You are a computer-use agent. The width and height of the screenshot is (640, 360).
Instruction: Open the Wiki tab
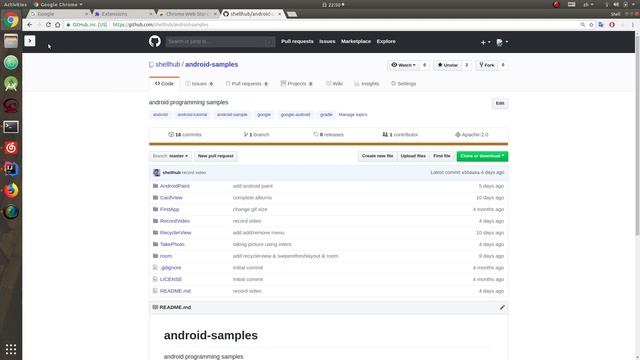tap(334, 84)
